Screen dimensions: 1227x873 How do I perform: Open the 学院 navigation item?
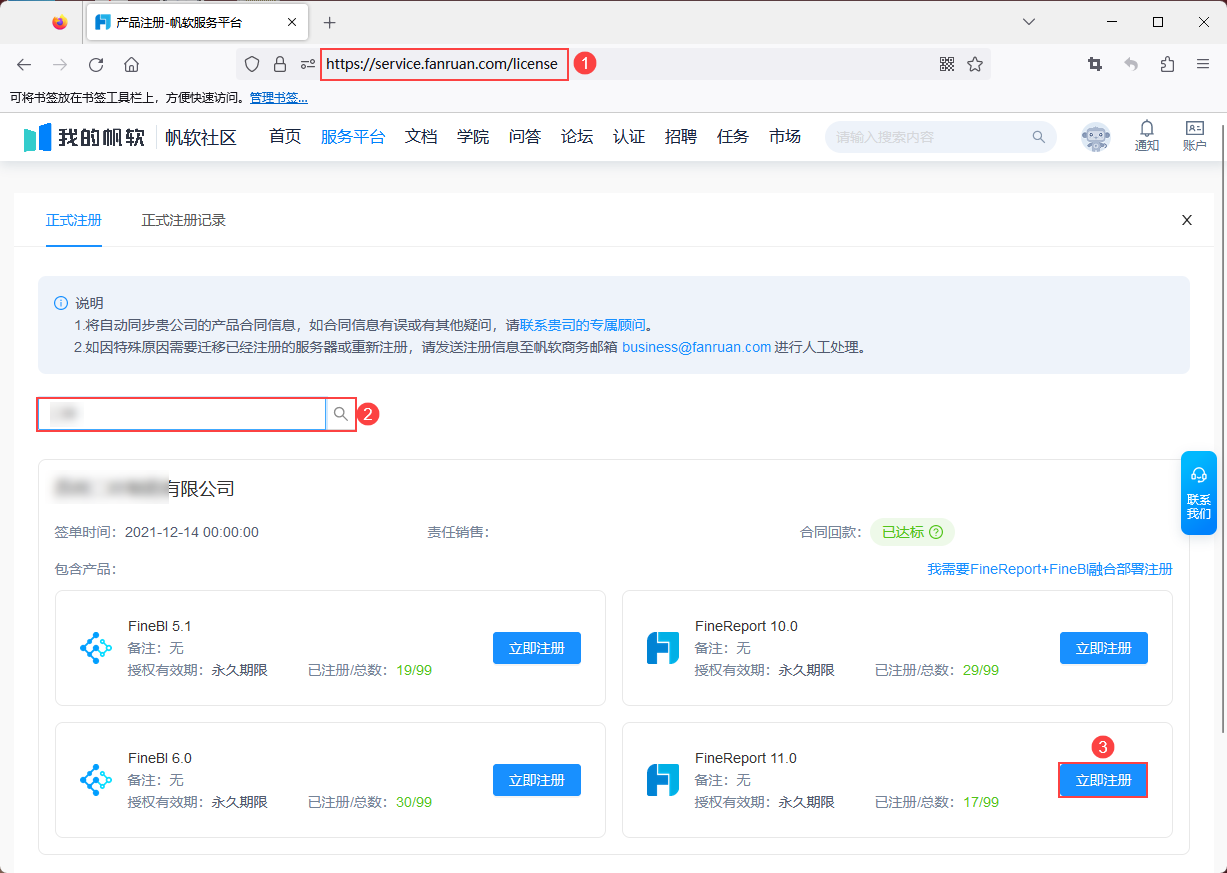click(x=473, y=137)
